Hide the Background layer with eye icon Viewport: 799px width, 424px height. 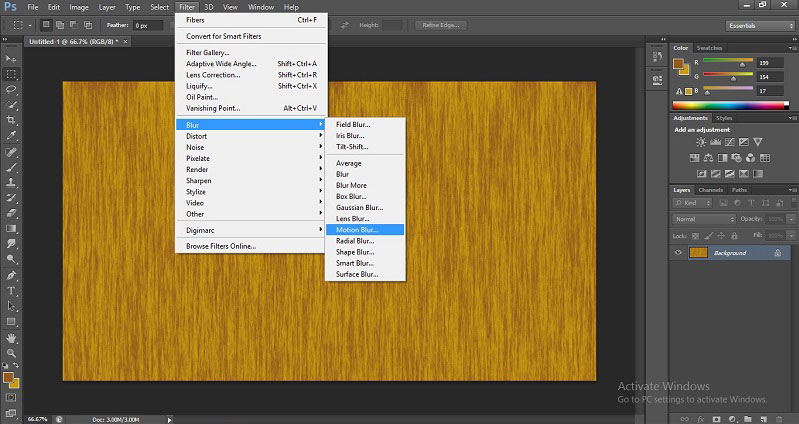coord(678,253)
